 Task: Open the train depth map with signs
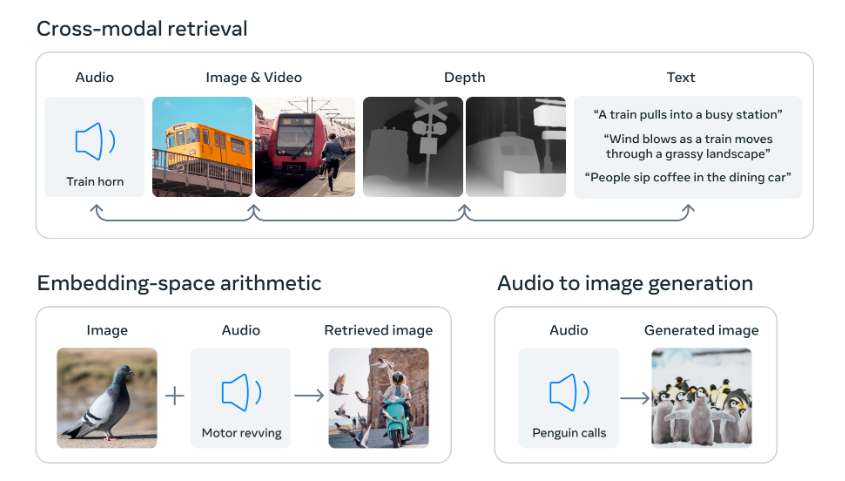[516, 147]
